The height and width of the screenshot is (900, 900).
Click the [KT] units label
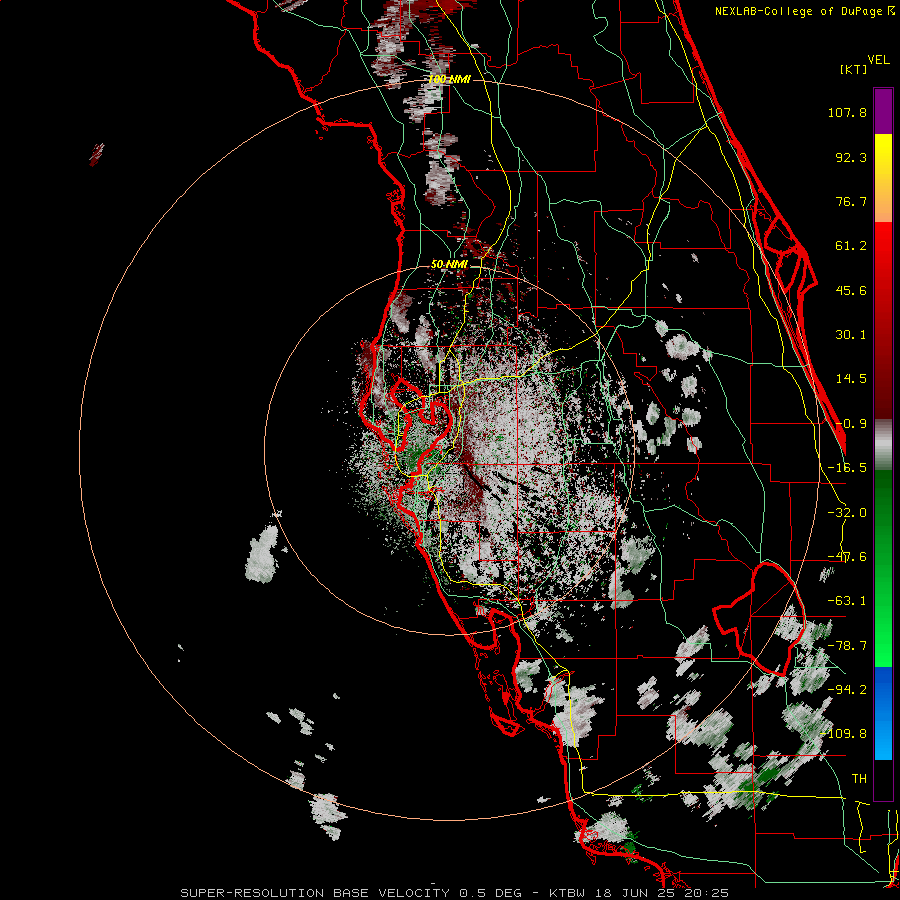[854, 69]
